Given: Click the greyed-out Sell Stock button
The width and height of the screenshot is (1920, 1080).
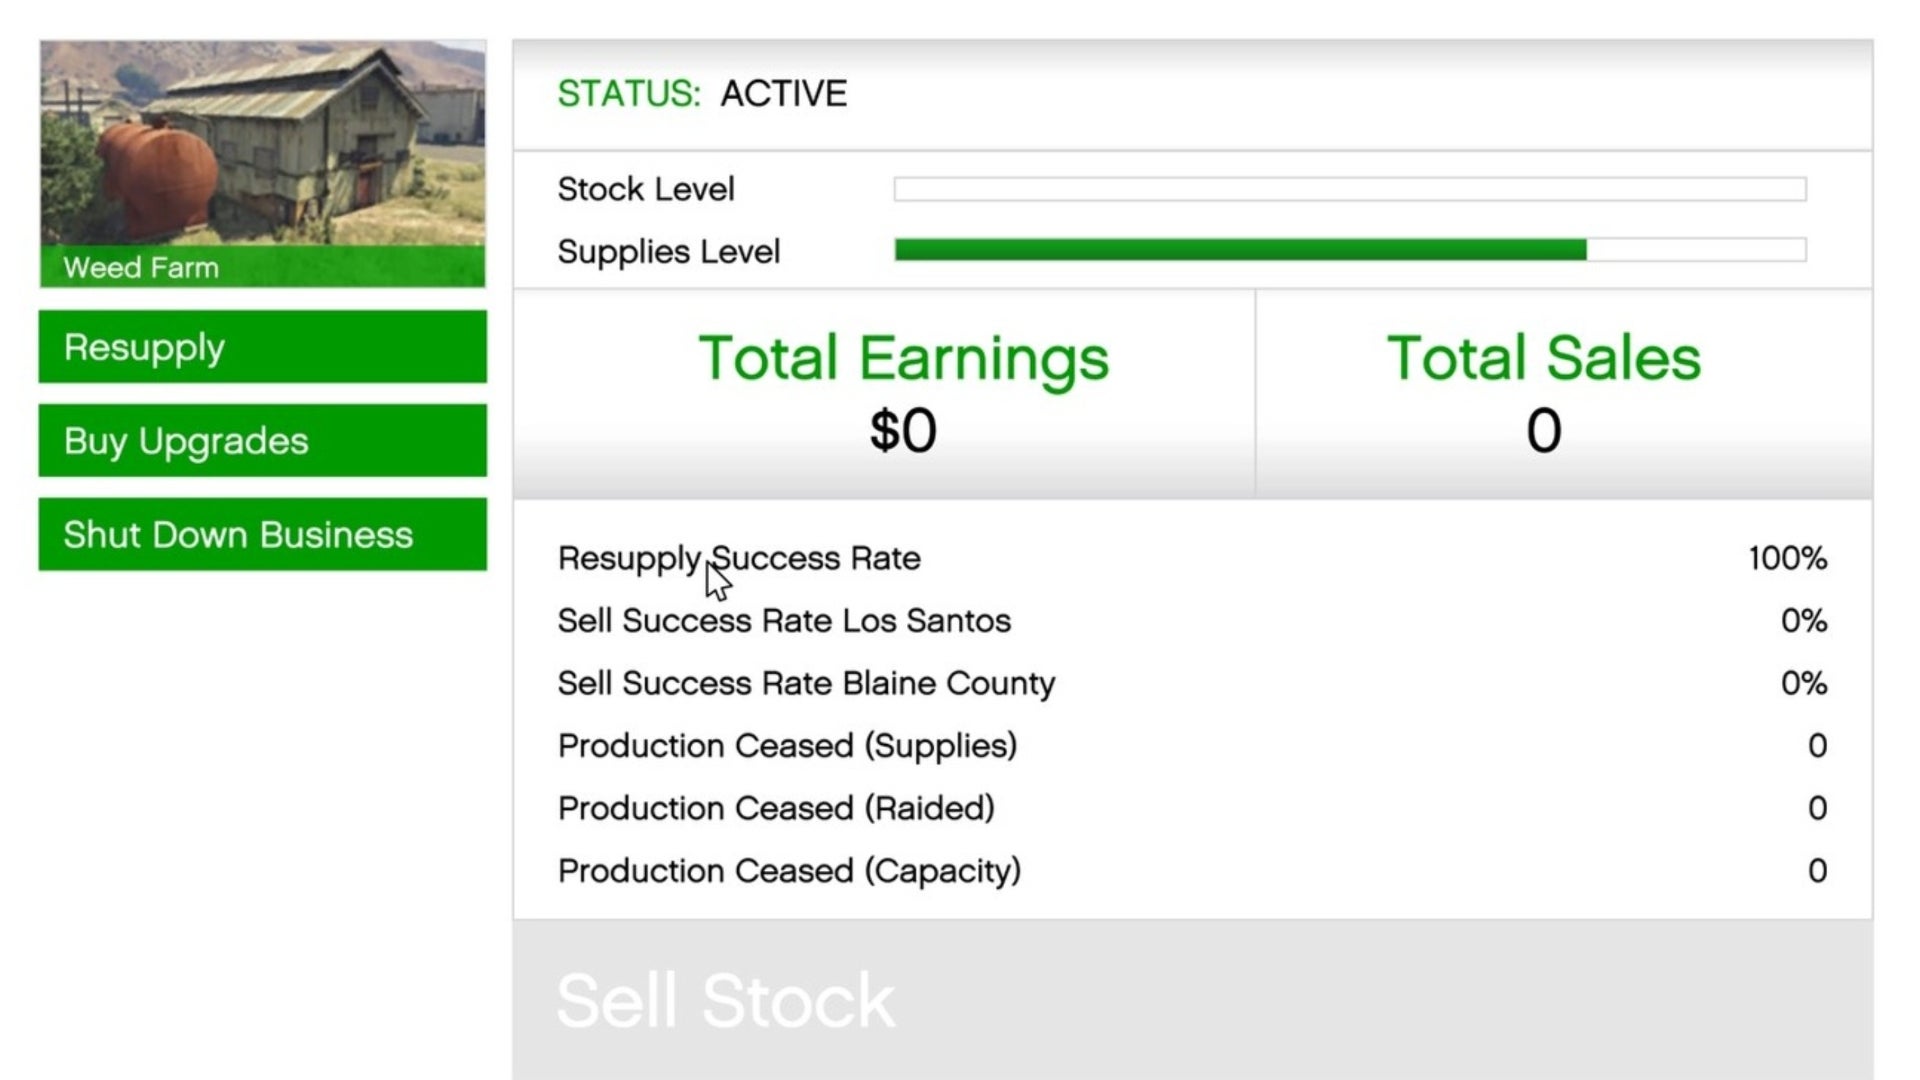Looking at the screenshot, I should 1192,999.
